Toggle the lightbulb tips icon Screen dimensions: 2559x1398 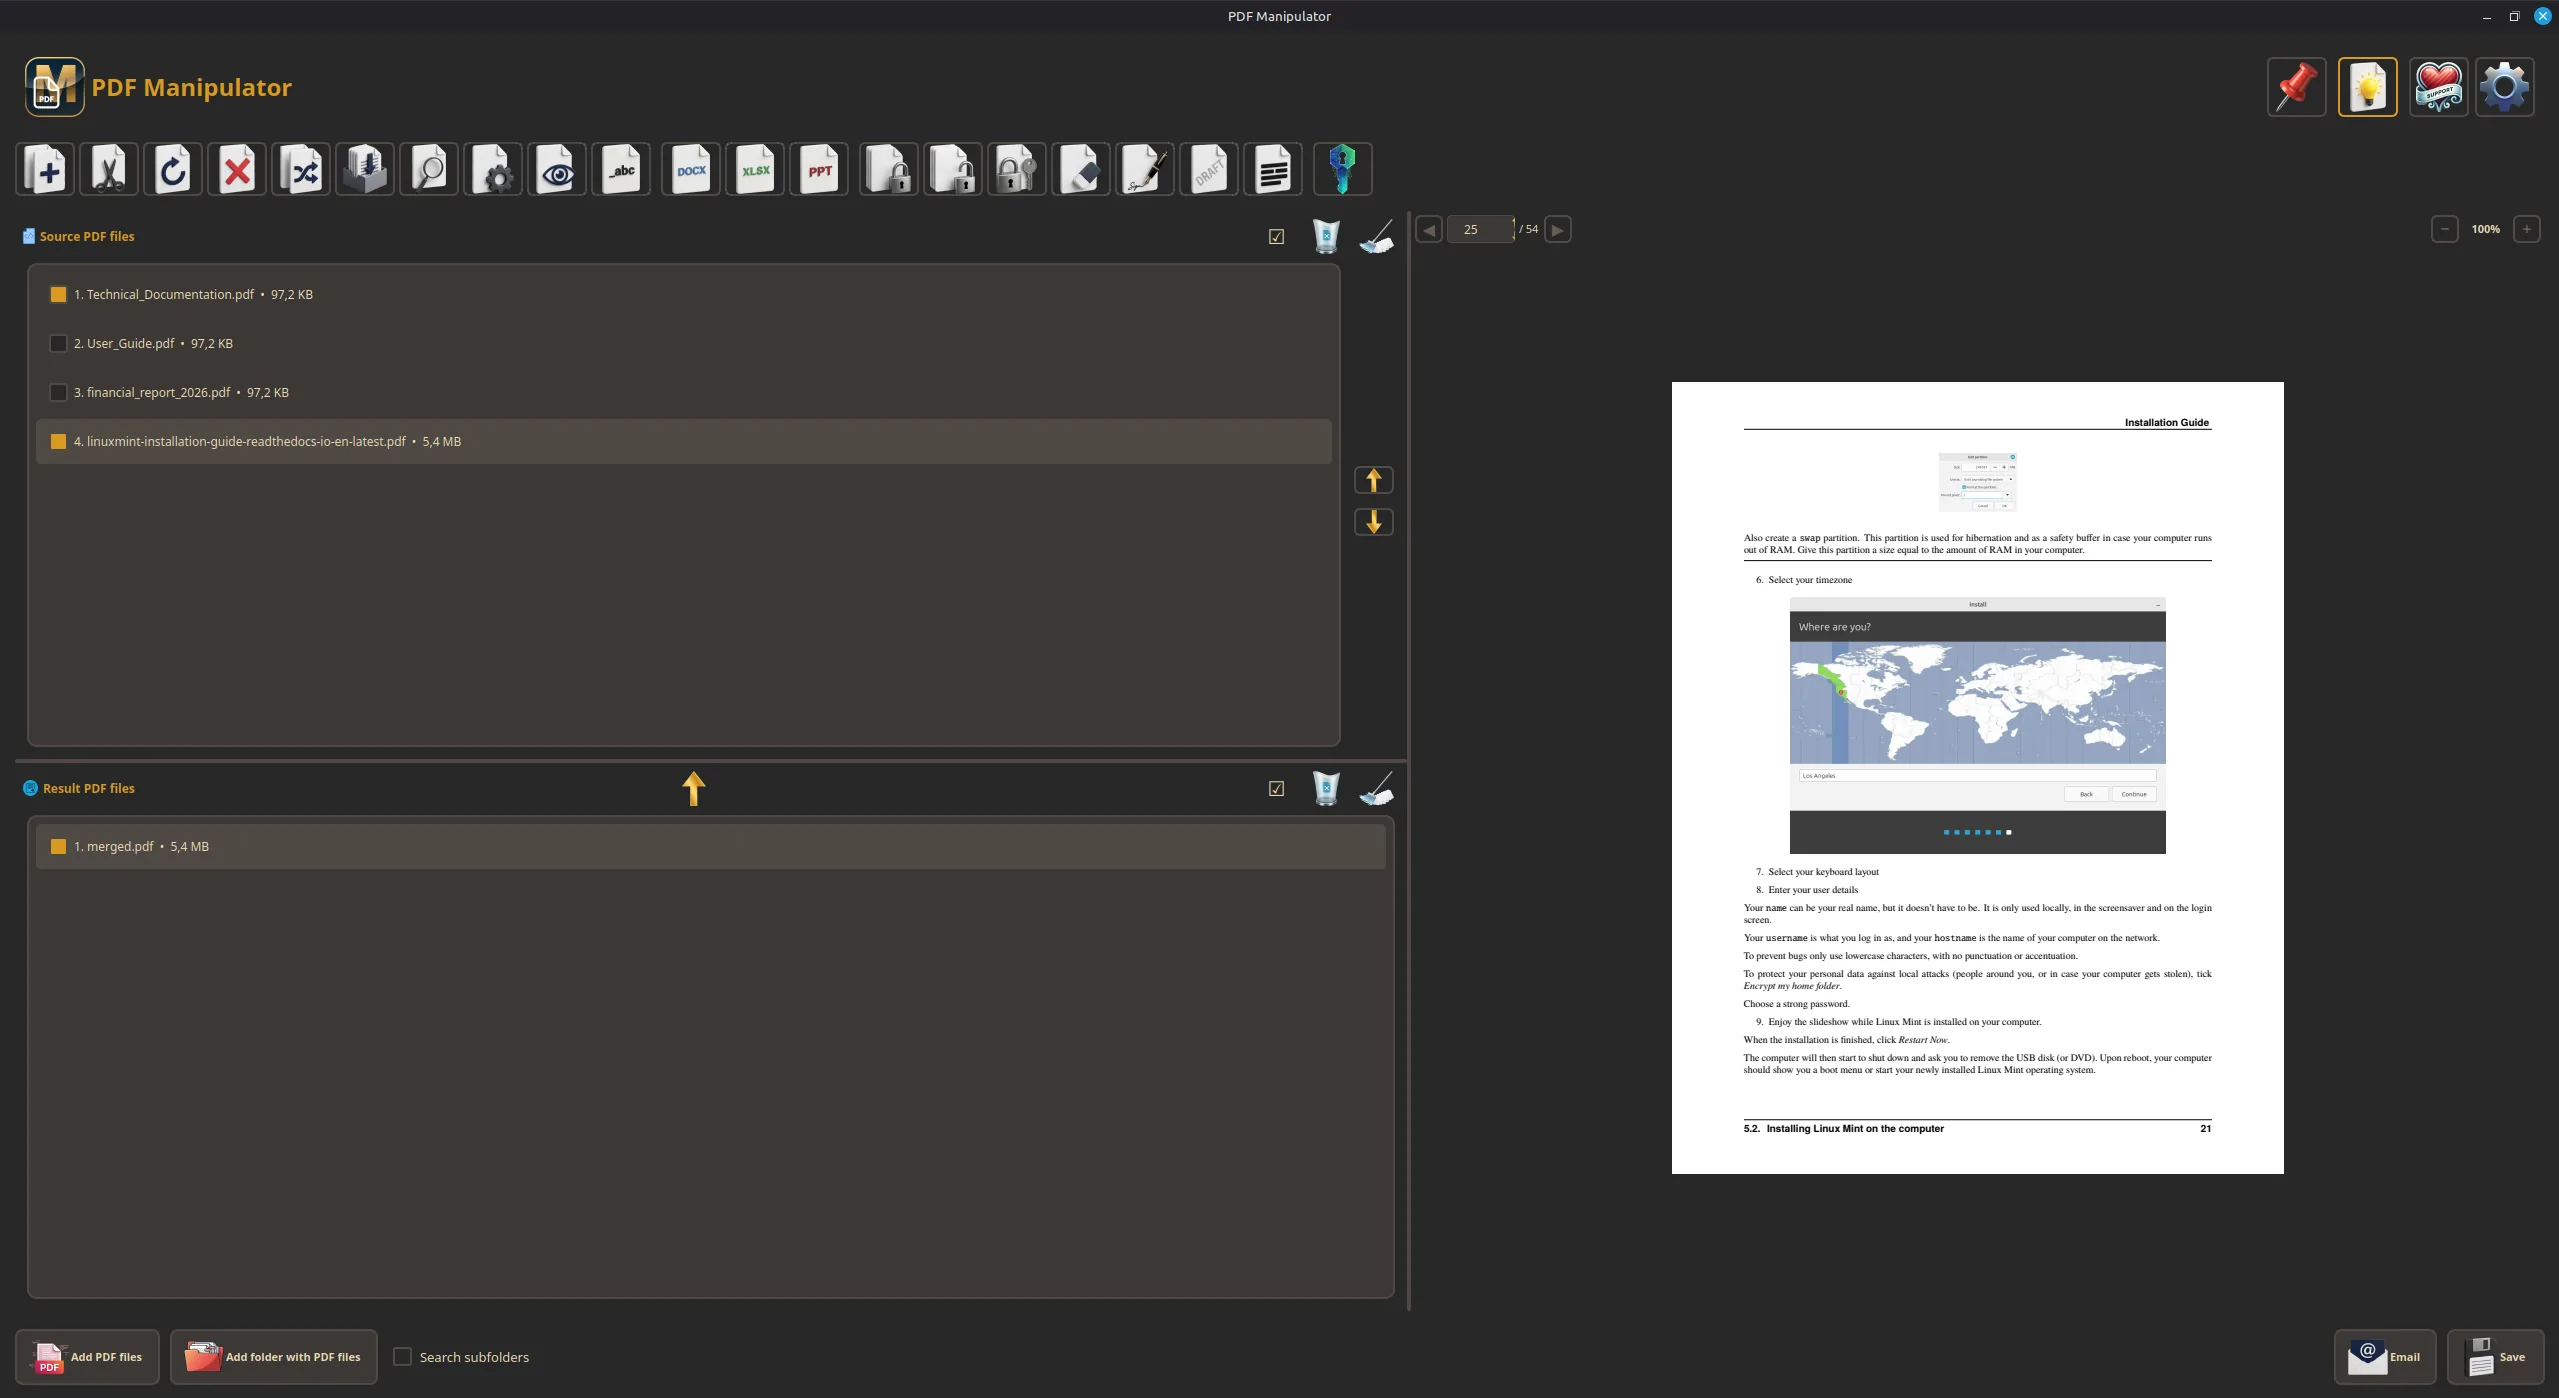tap(2368, 87)
